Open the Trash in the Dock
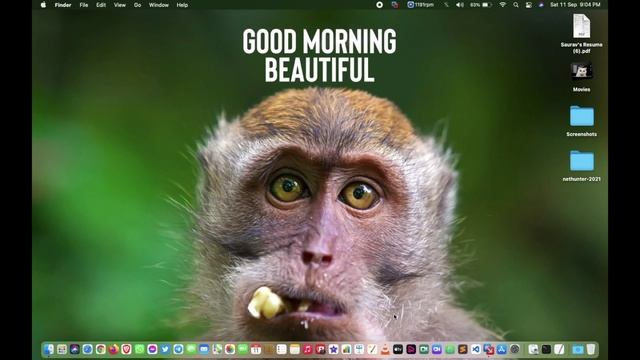640x360 pixels. coord(591,349)
